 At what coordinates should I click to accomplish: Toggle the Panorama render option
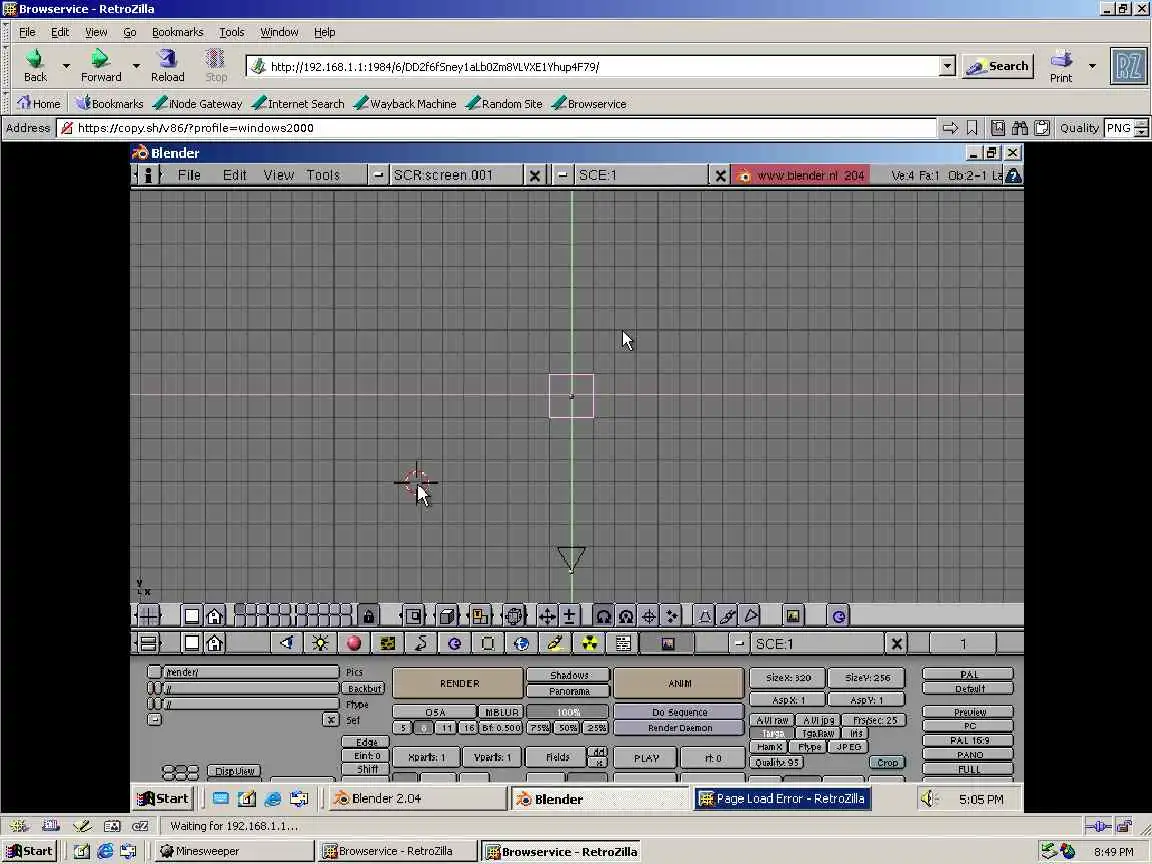569,691
